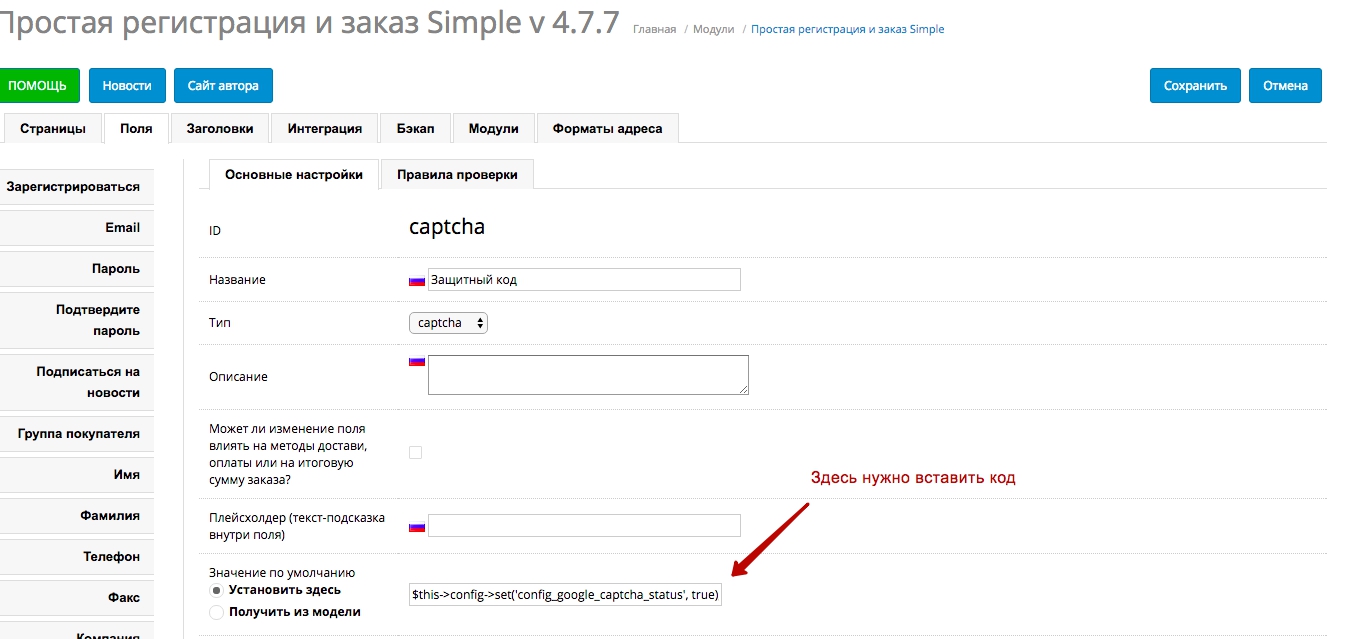Click the Отмена button

1285,86
